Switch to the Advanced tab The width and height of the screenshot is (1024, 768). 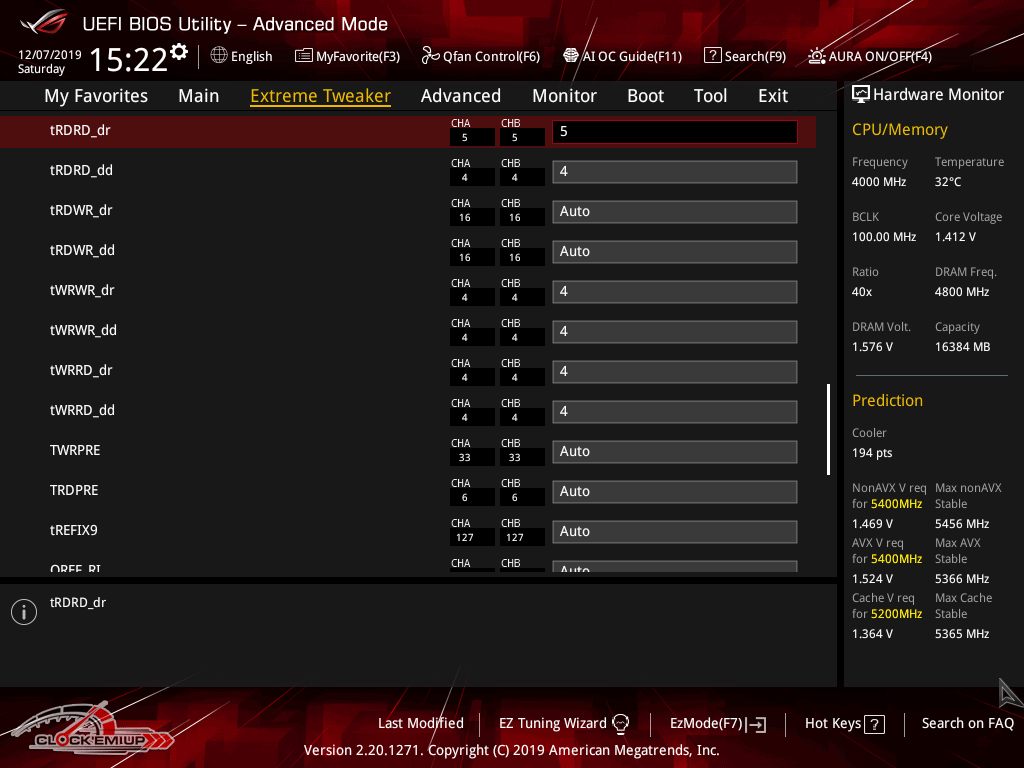pyautogui.click(x=460, y=96)
